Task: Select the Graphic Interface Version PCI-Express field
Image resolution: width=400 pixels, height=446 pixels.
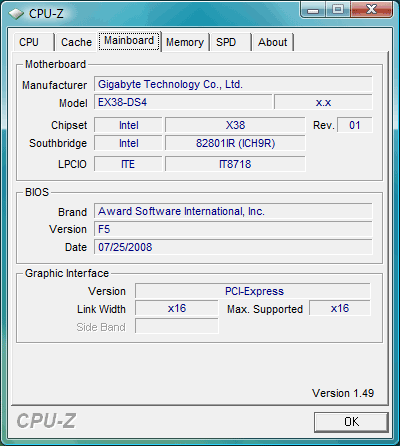Action: click(x=253, y=291)
